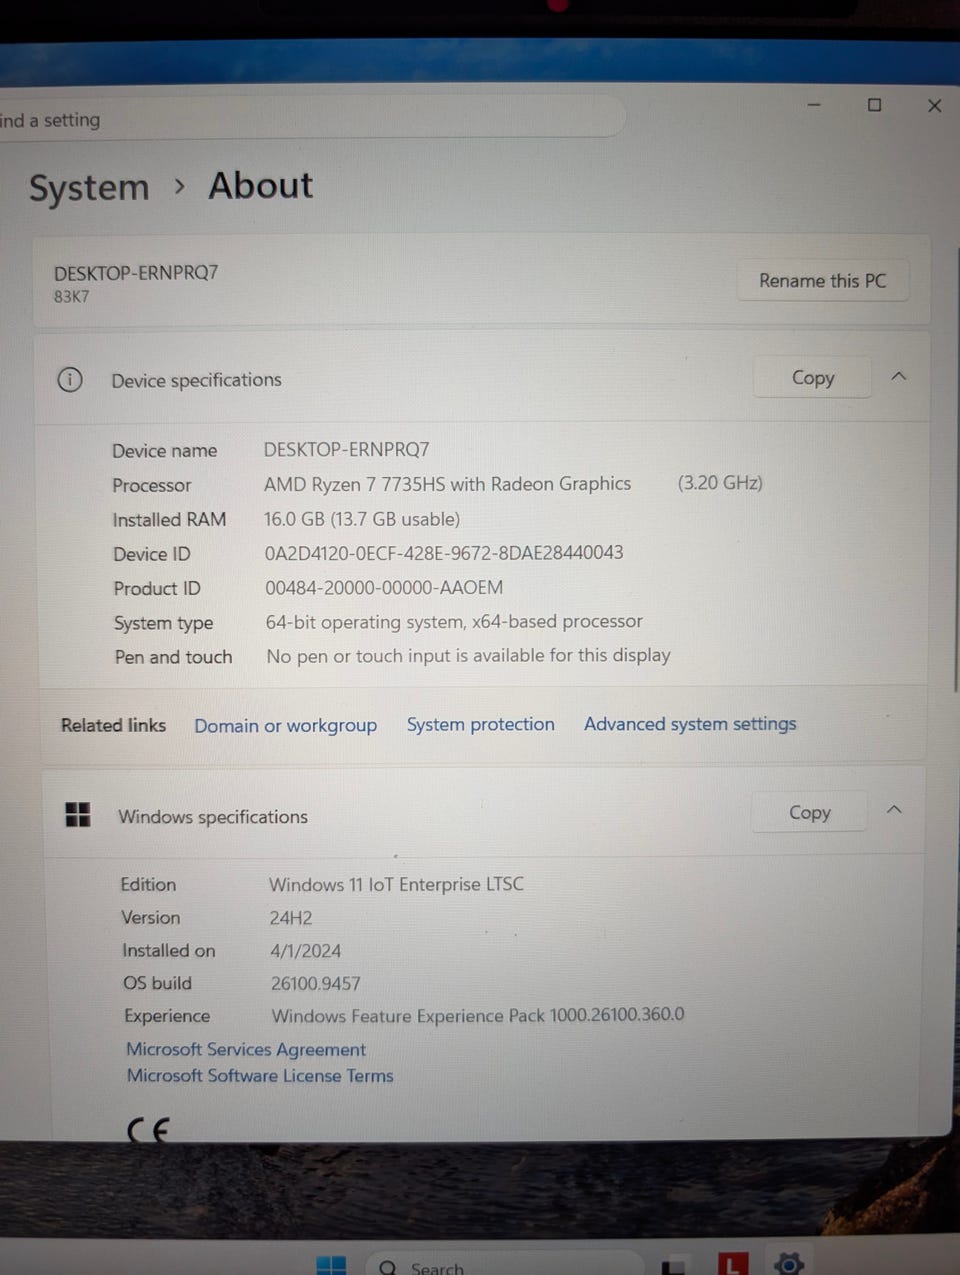The height and width of the screenshot is (1275, 960).
Task: Select the version value 24H2
Action: pos(291,918)
